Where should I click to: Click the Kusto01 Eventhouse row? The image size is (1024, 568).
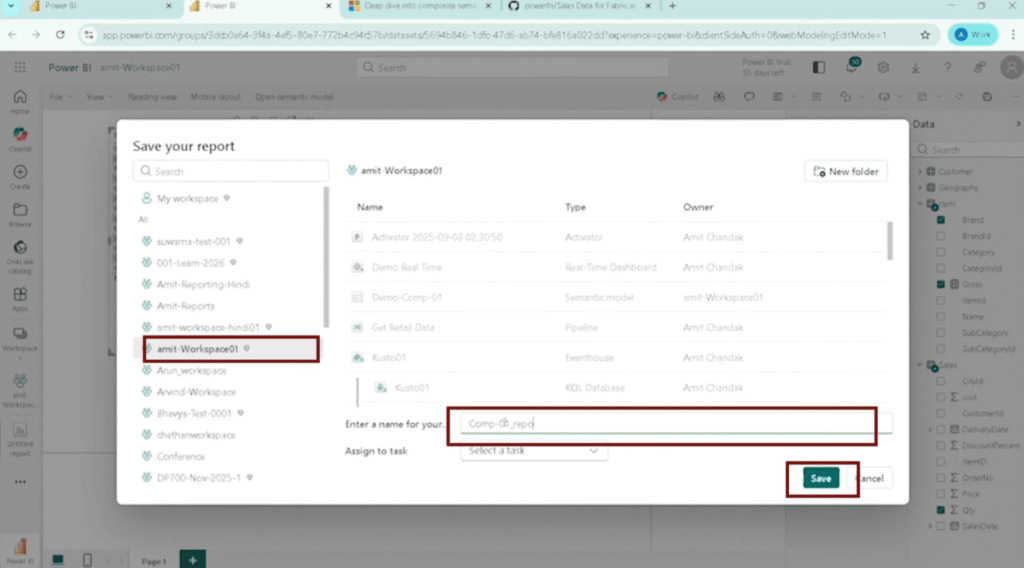pos(616,358)
